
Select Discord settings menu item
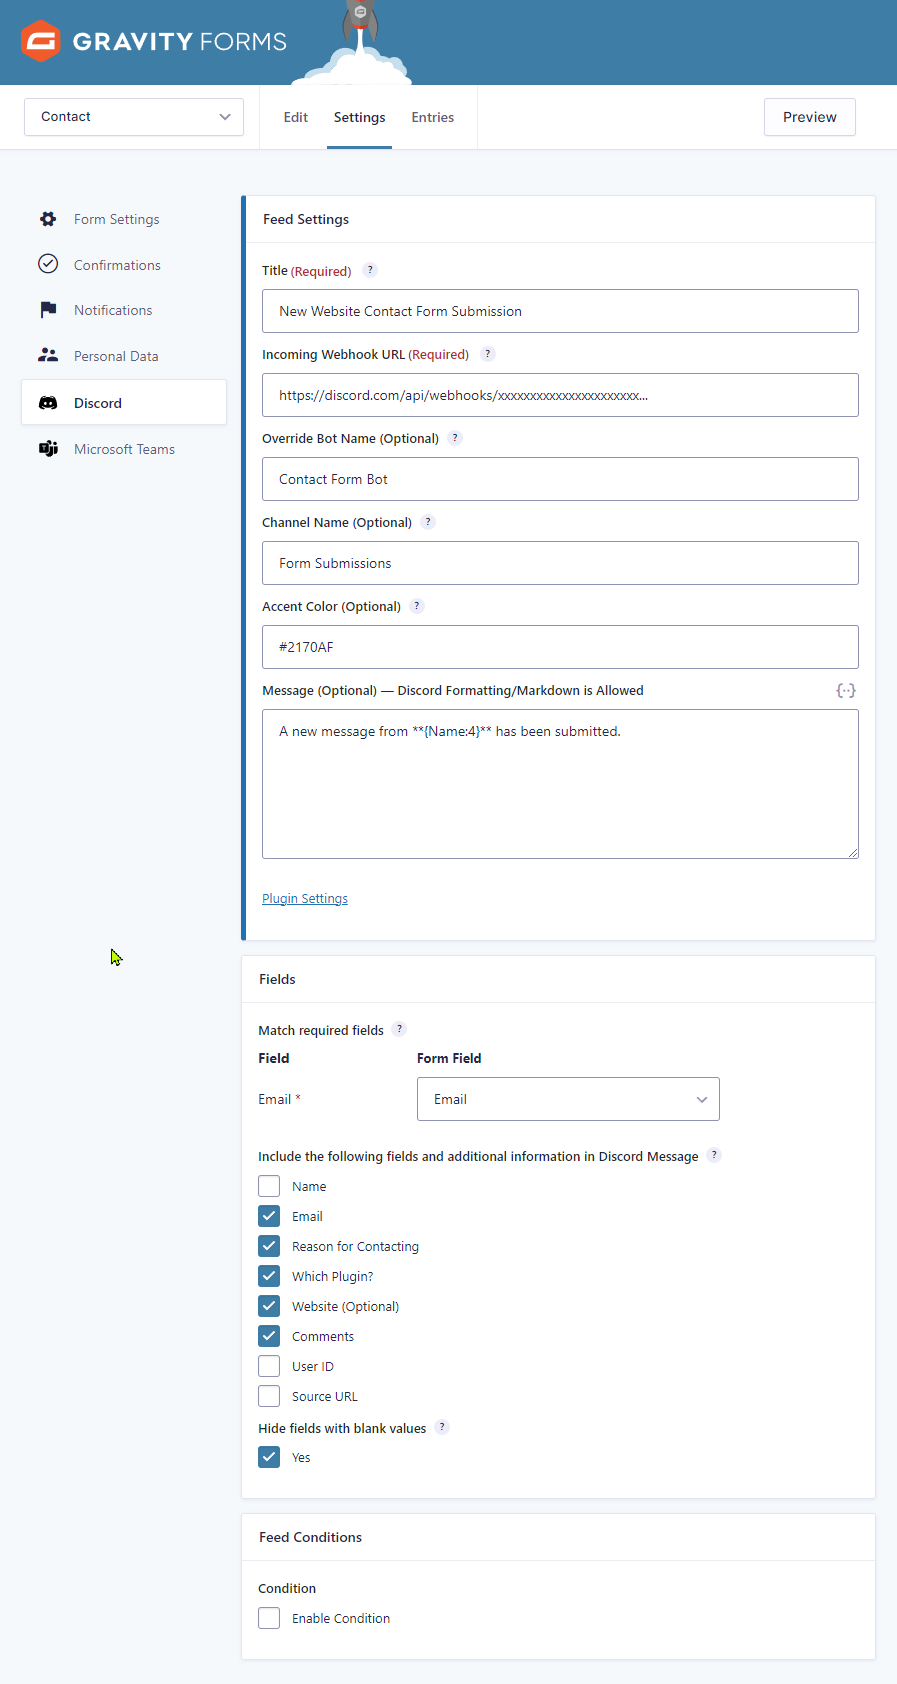point(124,403)
